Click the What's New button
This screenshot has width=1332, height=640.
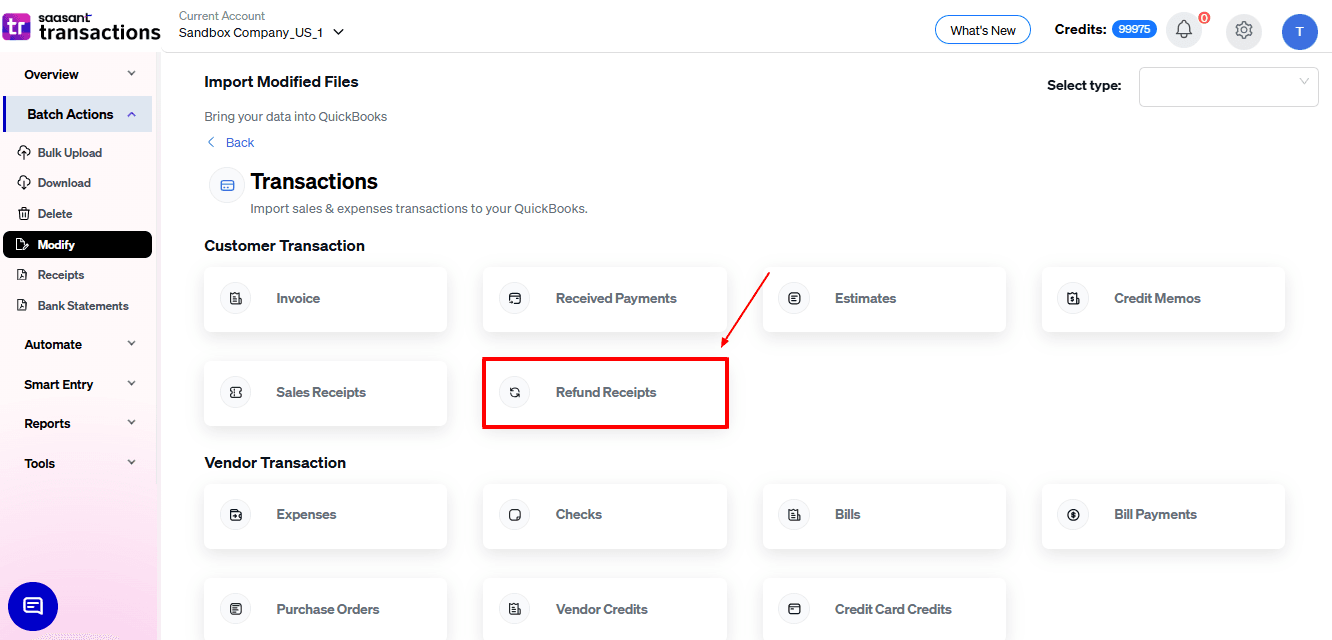click(x=982, y=30)
